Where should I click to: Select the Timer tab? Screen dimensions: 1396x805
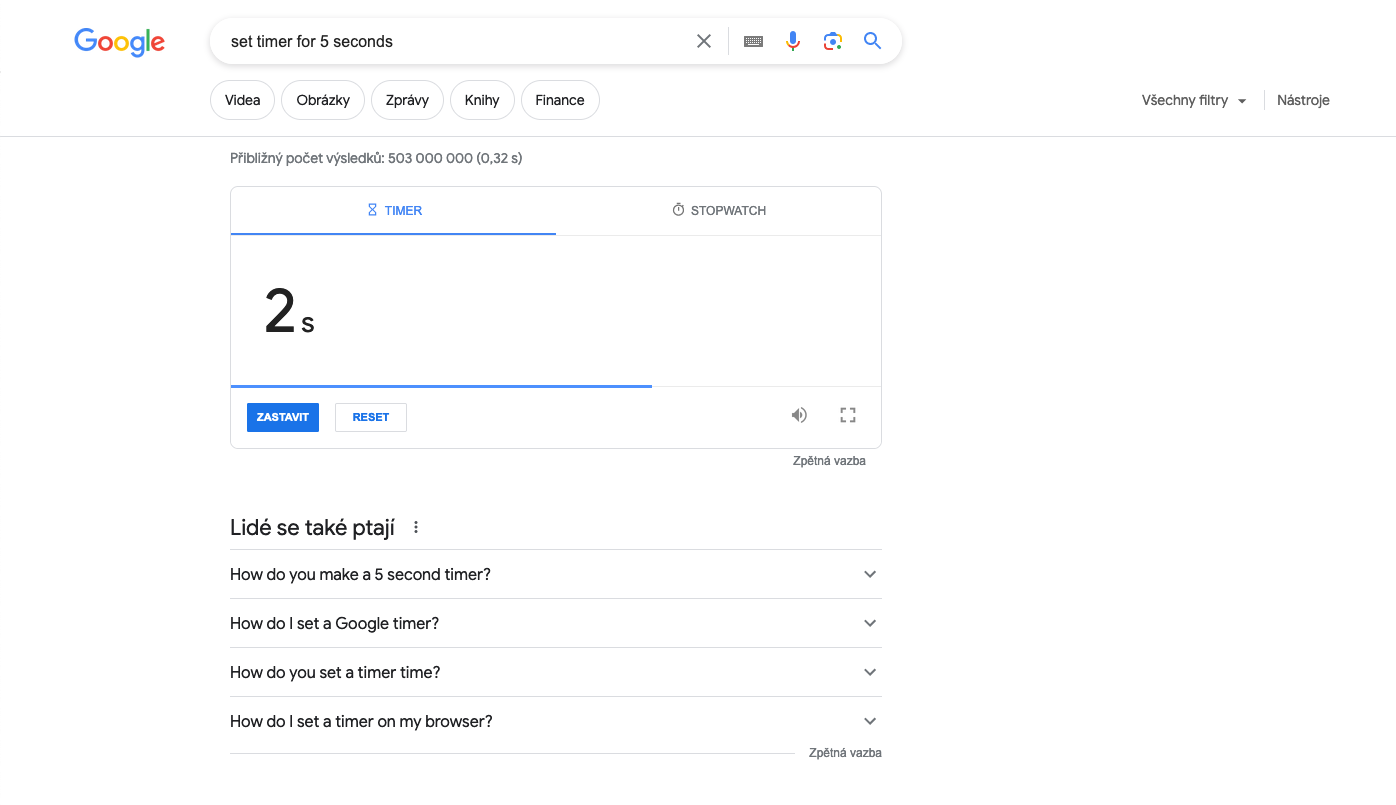(394, 211)
